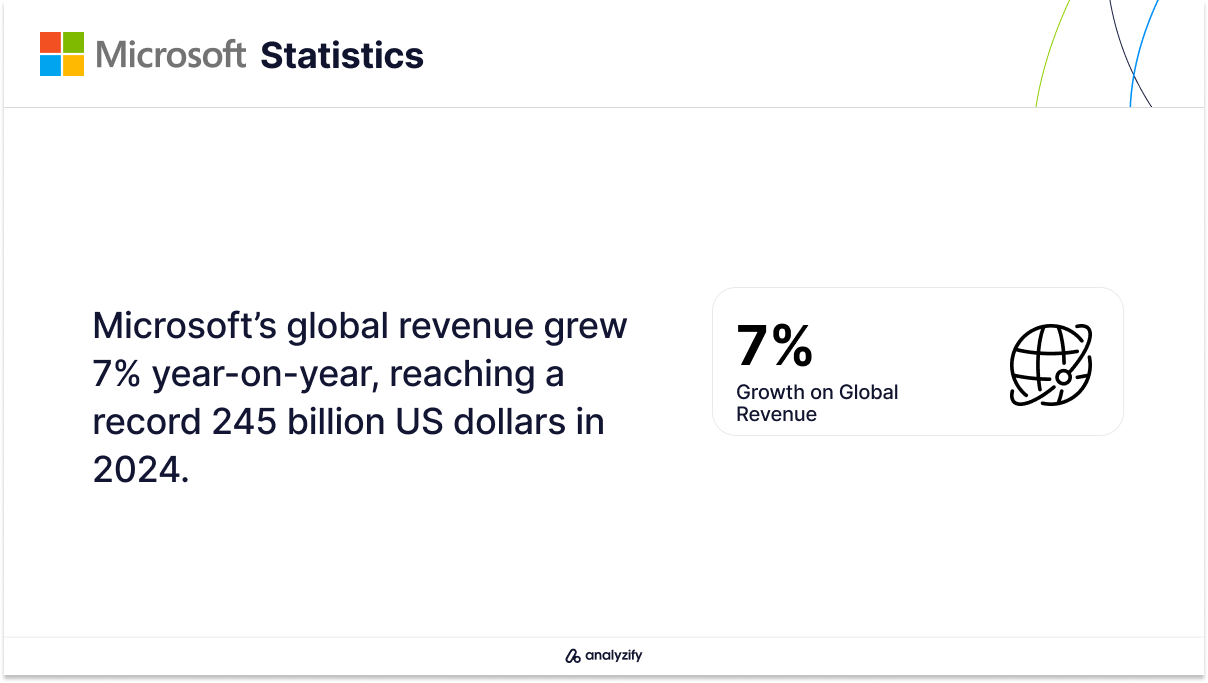Click the globe icon in the stat card
The height and width of the screenshot is (683, 1208).
click(1051, 364)
